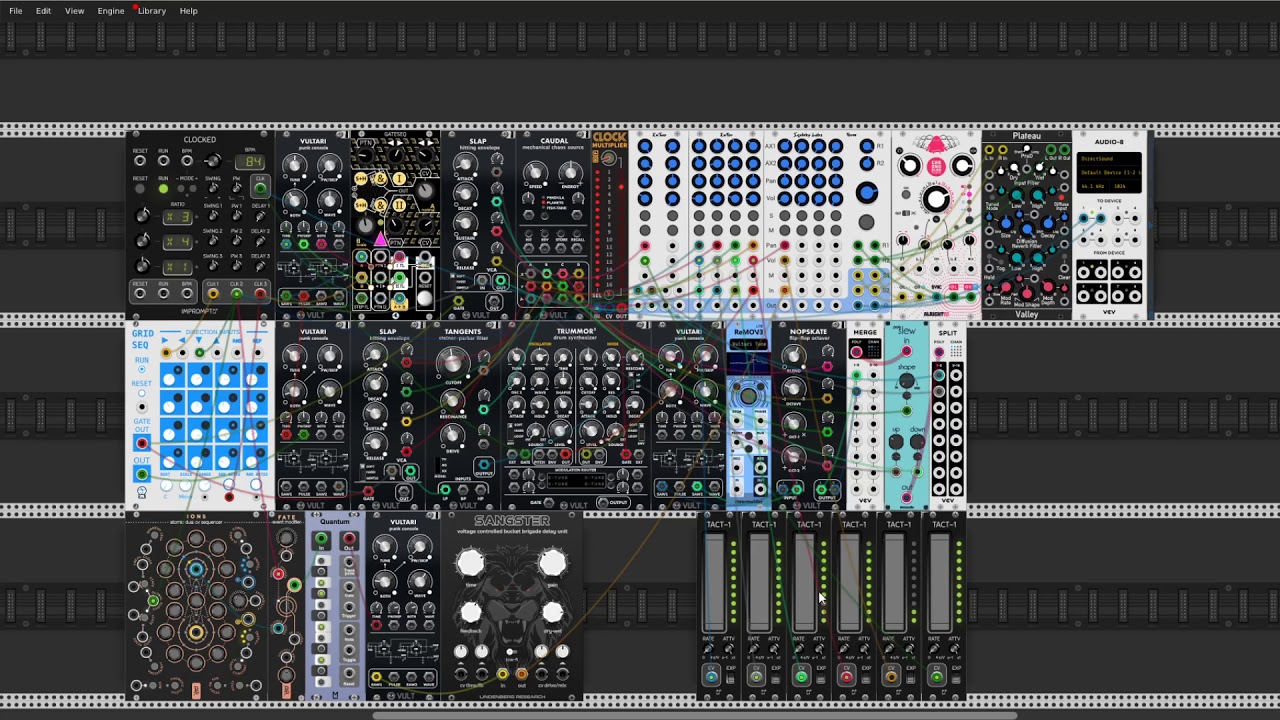Open the File menu
This screenshot has width=1280, height=720.
tap(16, 11)
